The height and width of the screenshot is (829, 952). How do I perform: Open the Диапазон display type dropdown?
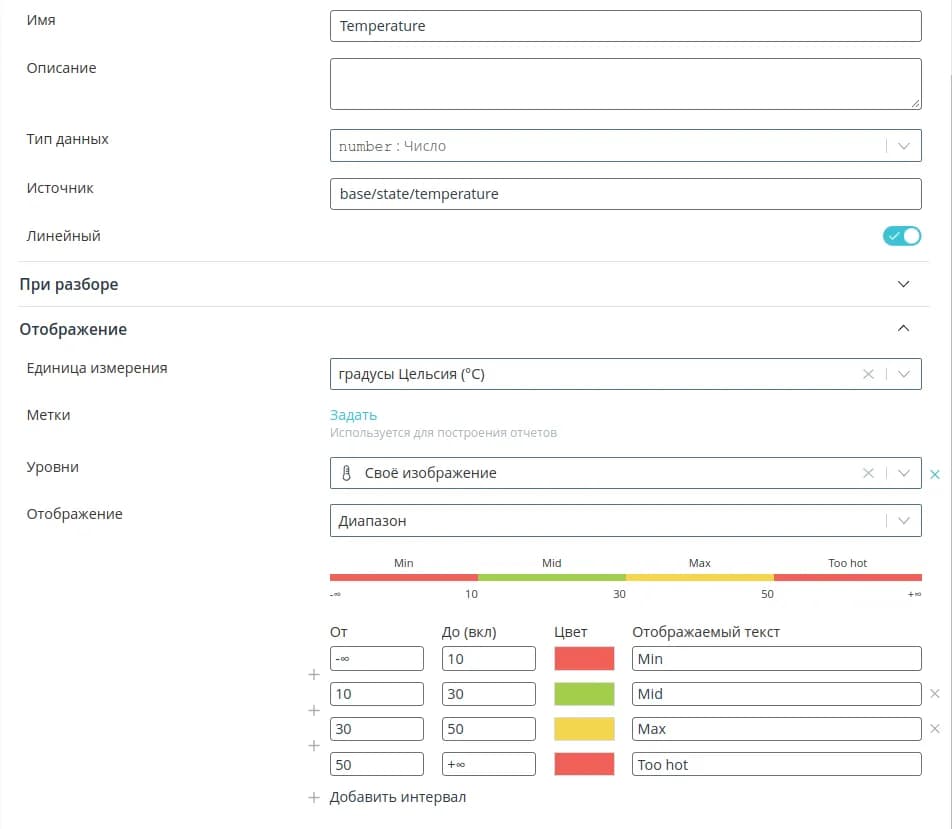tap(903, 520)
